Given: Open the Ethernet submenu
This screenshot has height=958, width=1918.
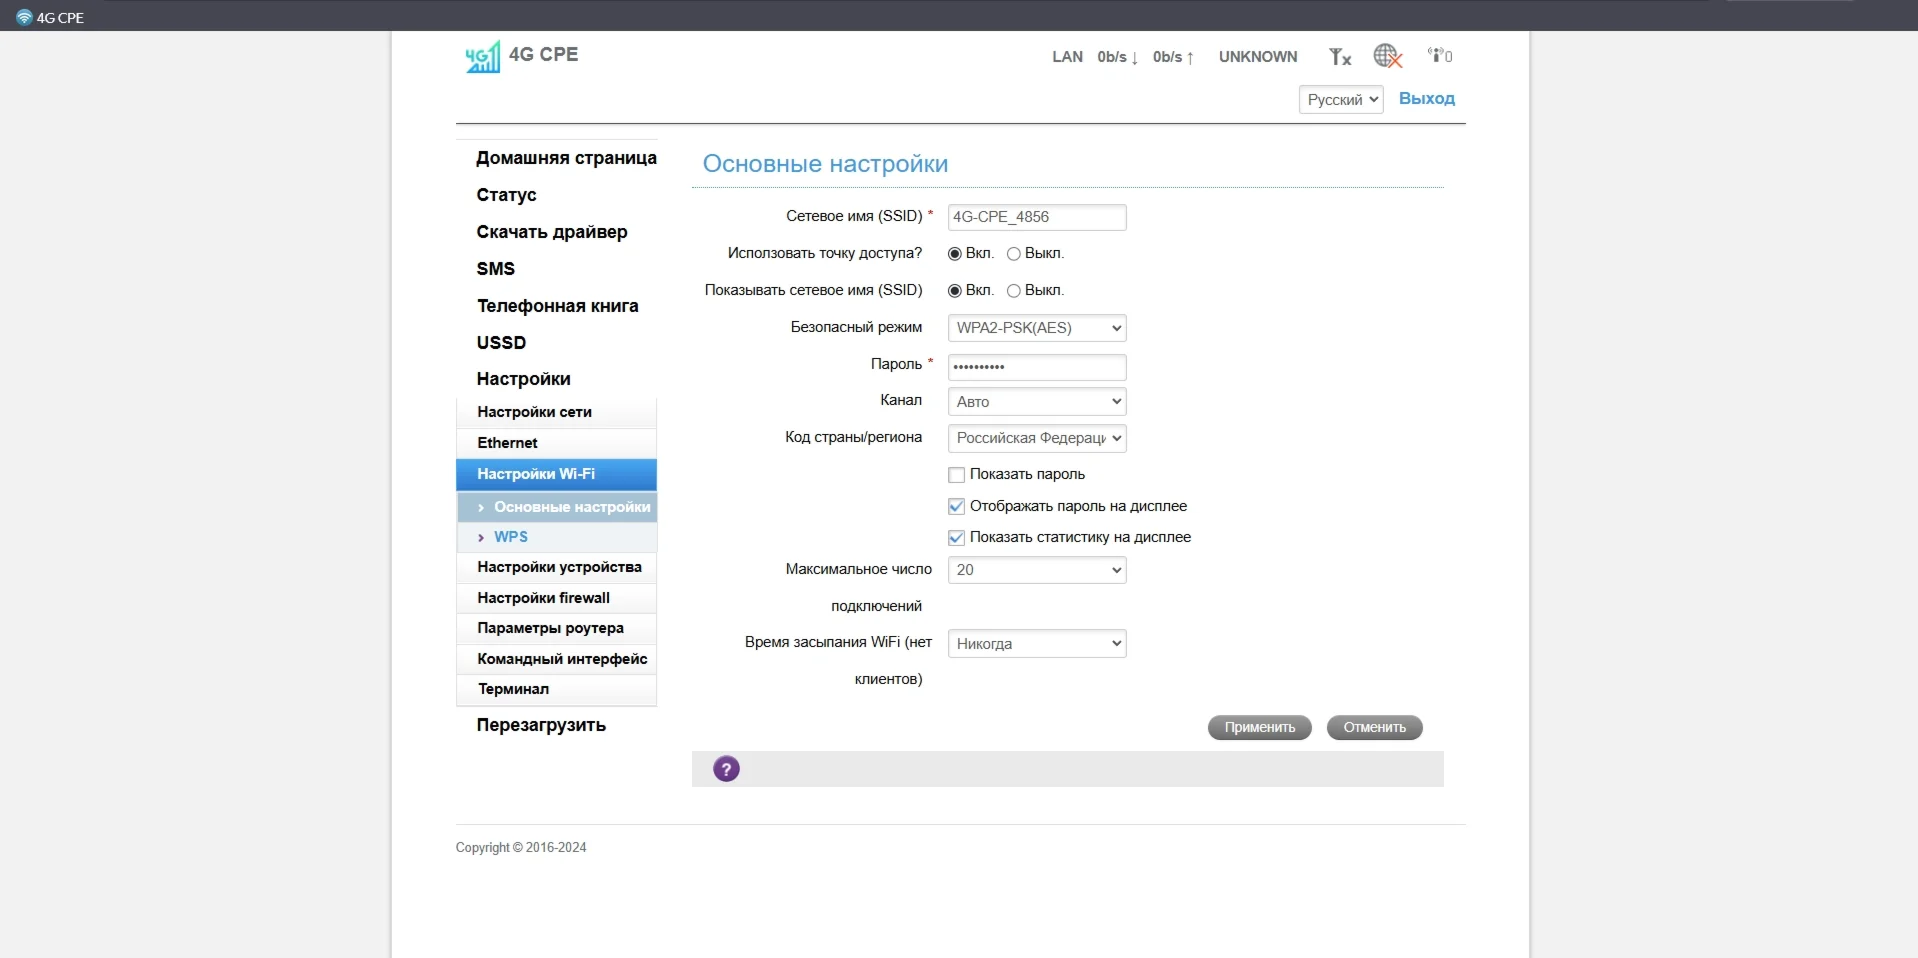Looking at the screenshot, I should pos(556,443).
